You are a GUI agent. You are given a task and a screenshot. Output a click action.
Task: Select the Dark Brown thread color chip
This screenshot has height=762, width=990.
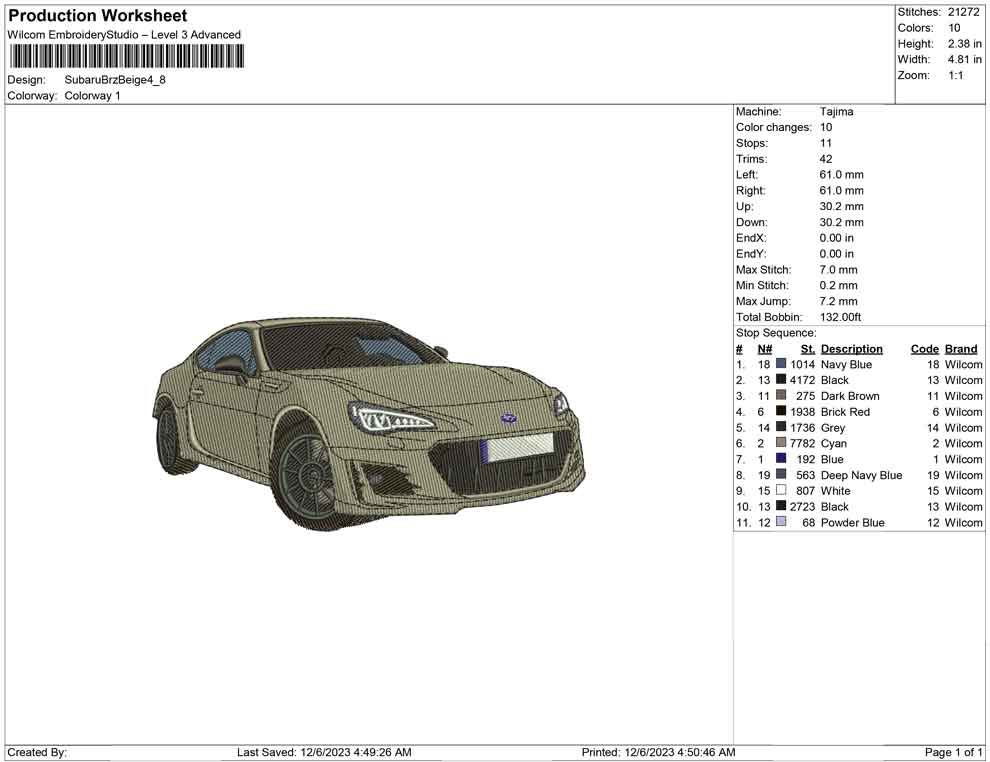[x=781, y=395]
